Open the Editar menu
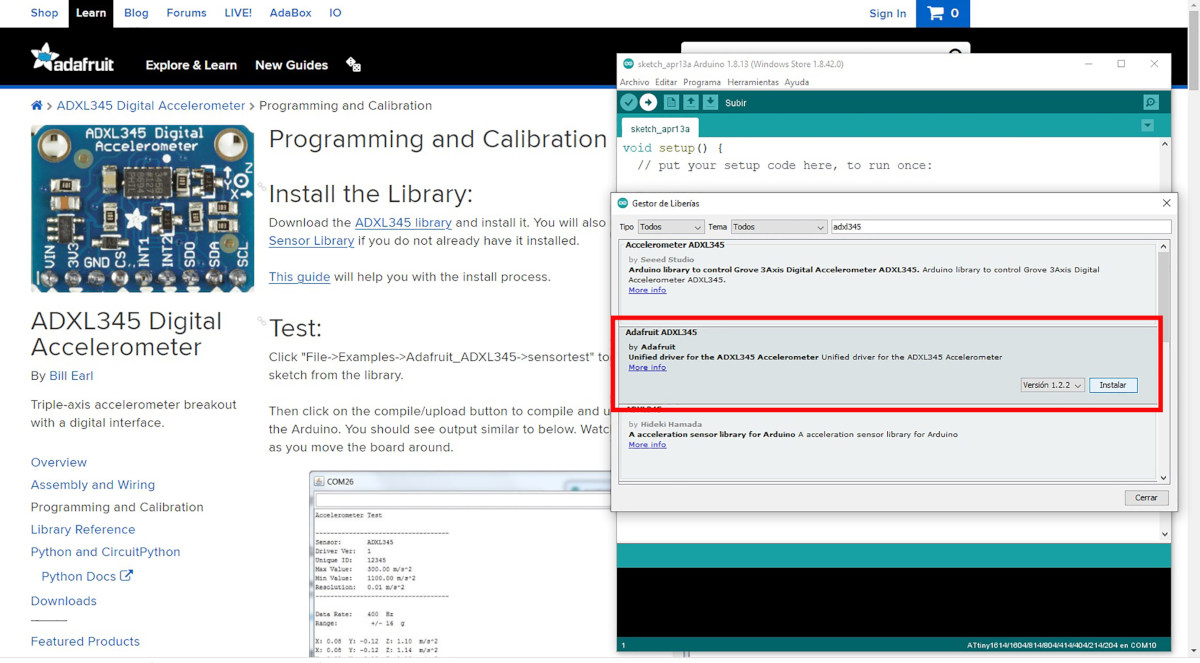This screenshot has width=1200, height=663. (x=666, y=82)
